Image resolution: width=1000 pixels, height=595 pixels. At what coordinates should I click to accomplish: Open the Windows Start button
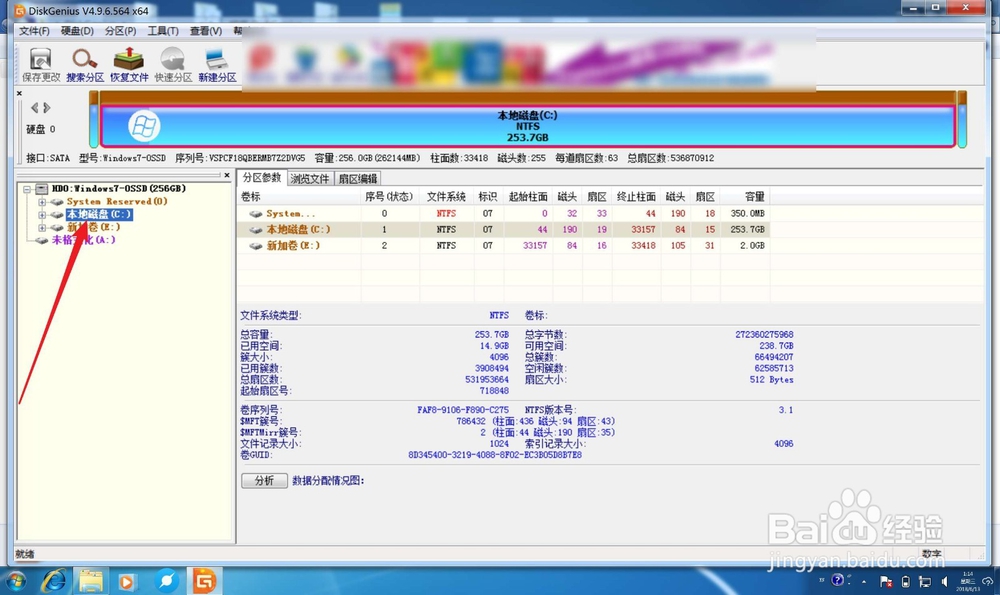pyautogui.click(x=14, y=581)
